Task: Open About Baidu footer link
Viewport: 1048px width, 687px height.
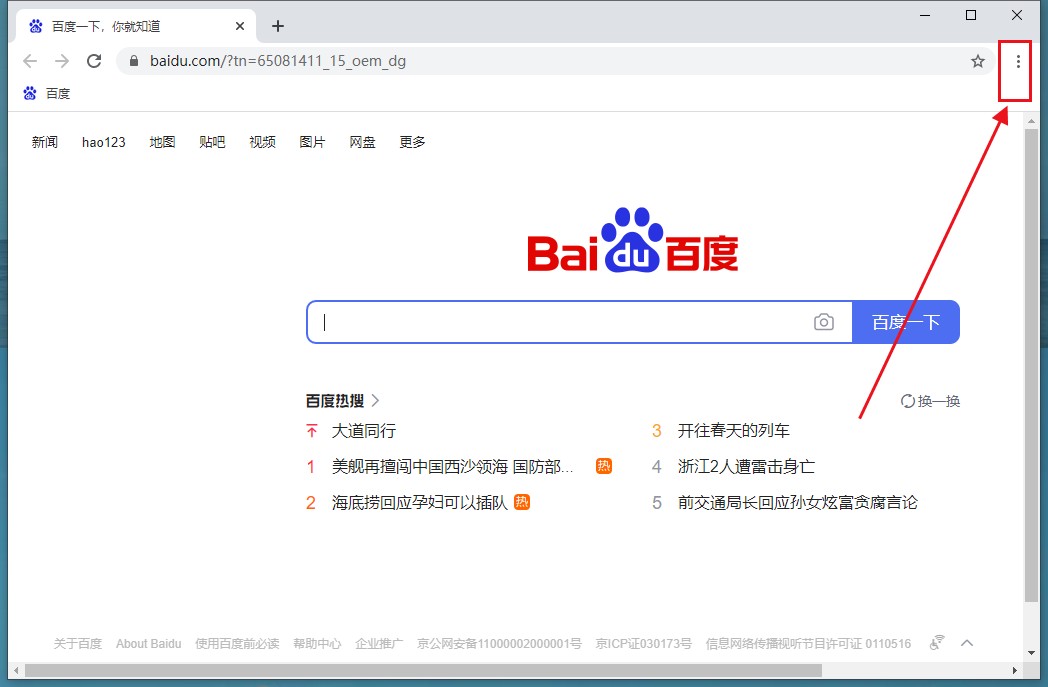Action: (148, 644)
